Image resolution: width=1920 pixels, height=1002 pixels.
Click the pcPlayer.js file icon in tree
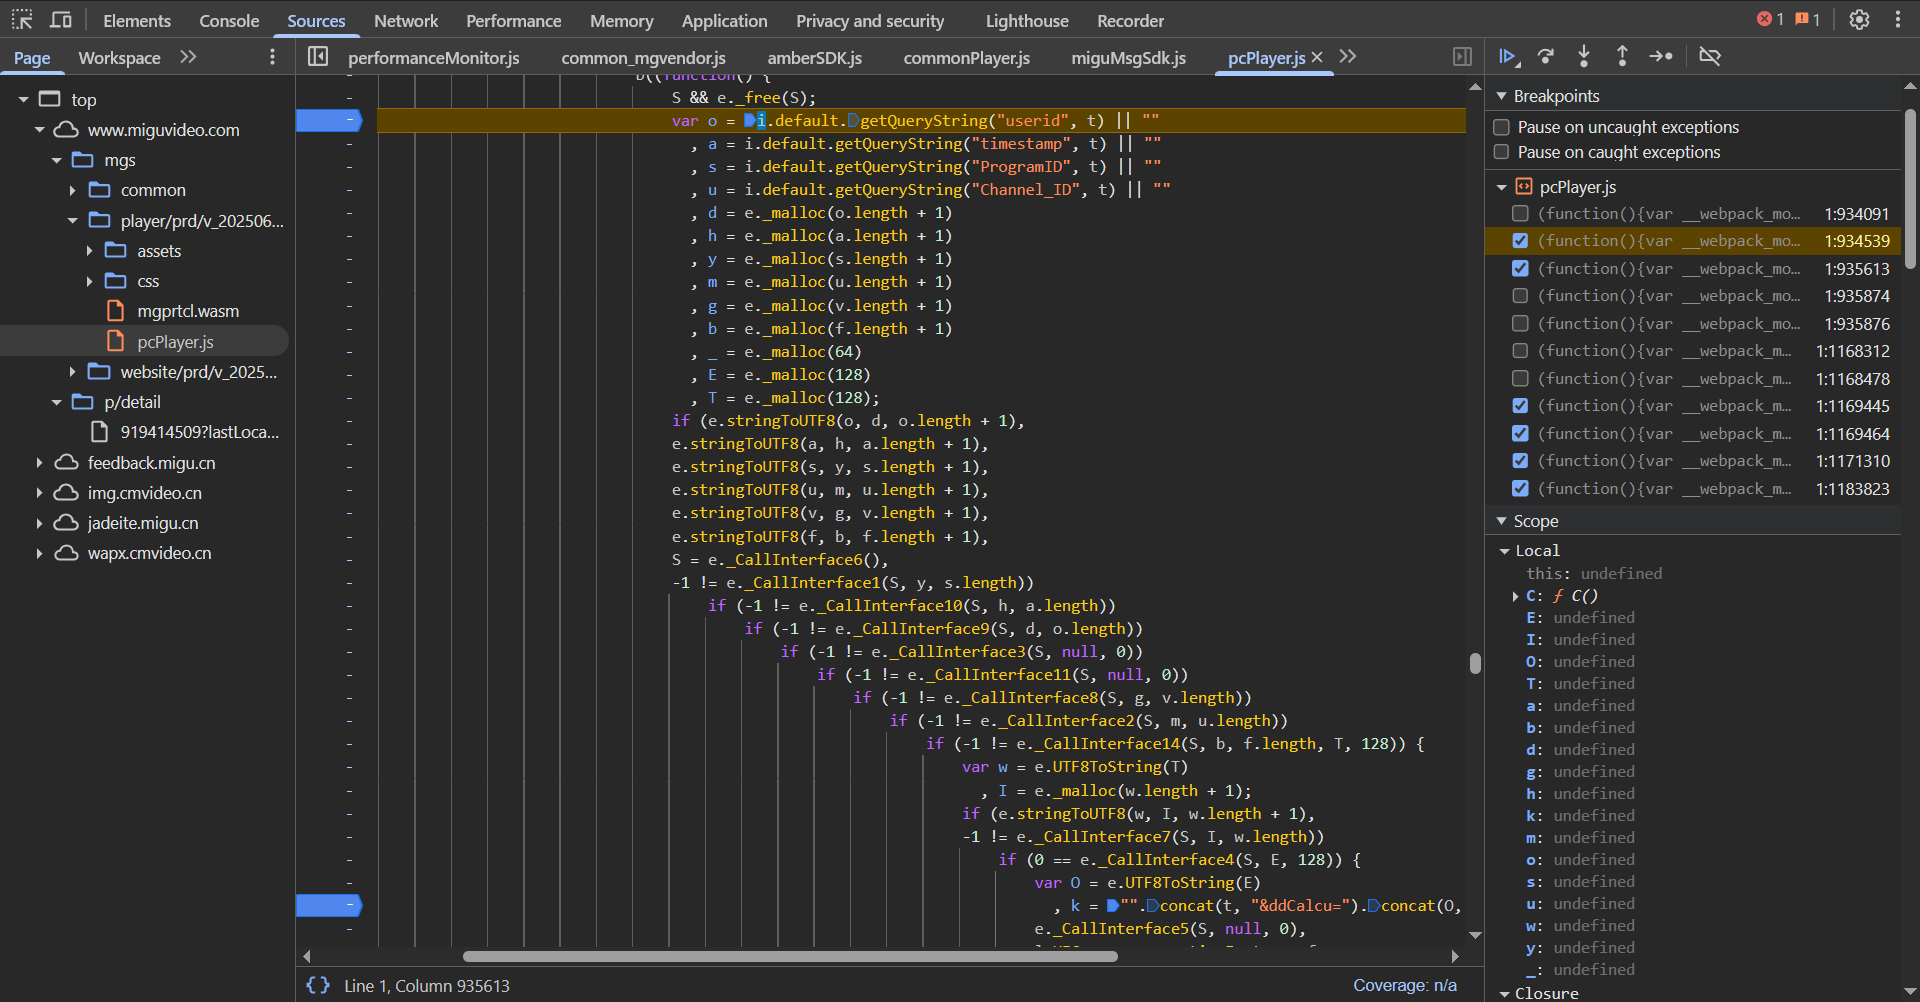(116, 341)
